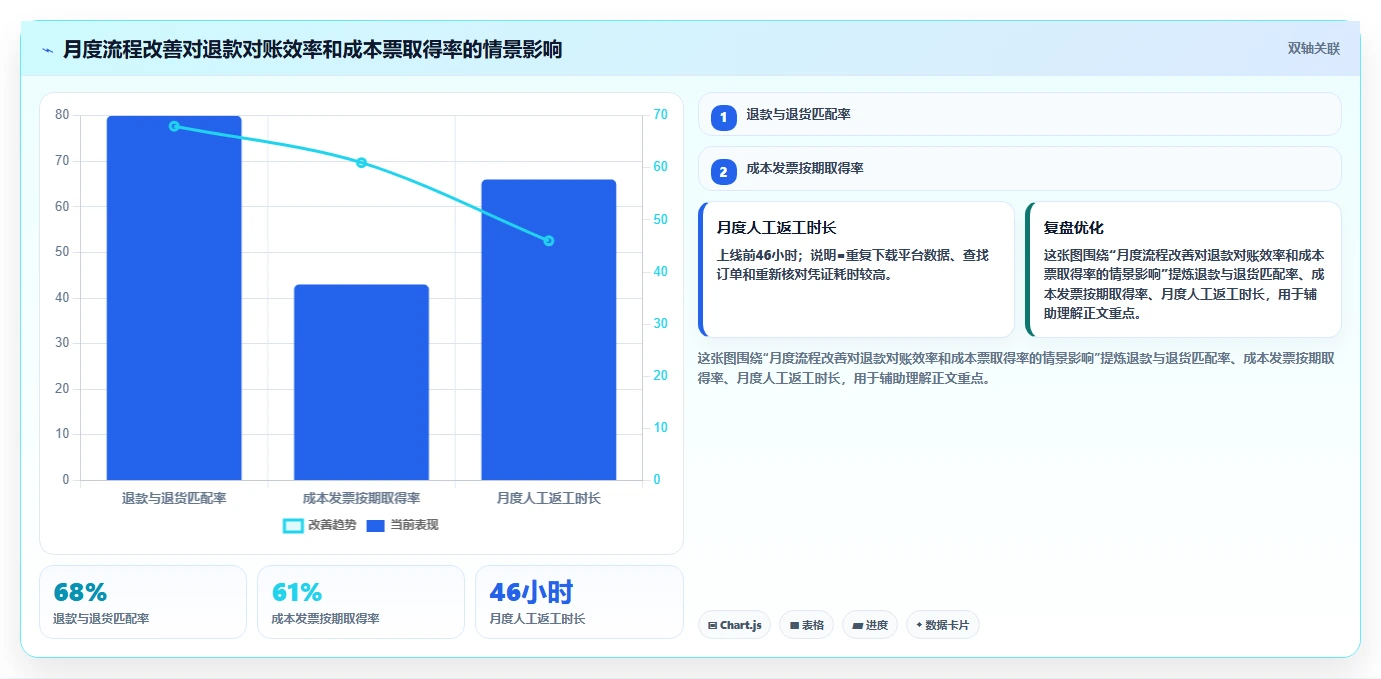This screenshot has height=679, width=1381.
Task: Click the 月度人工返工时长 bar in chart
Action: pos(548,330)
